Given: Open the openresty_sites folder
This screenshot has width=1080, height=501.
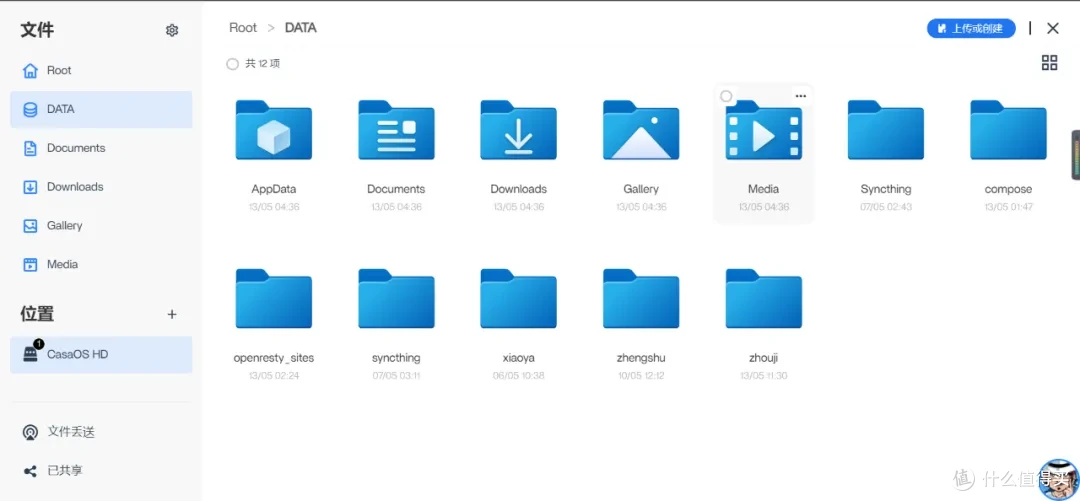Looking at the screenshot, I should point(274,298).
